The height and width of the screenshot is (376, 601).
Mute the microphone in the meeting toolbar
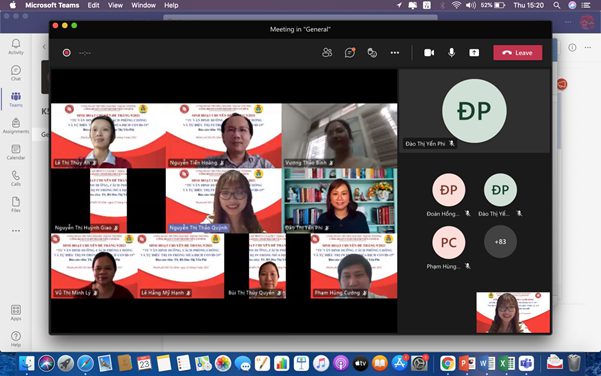pyautogui.click(x=452, y=53)
